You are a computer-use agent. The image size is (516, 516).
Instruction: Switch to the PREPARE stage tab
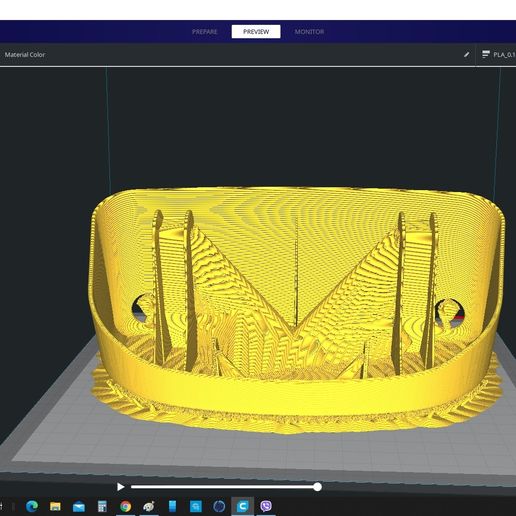[205, 32]
